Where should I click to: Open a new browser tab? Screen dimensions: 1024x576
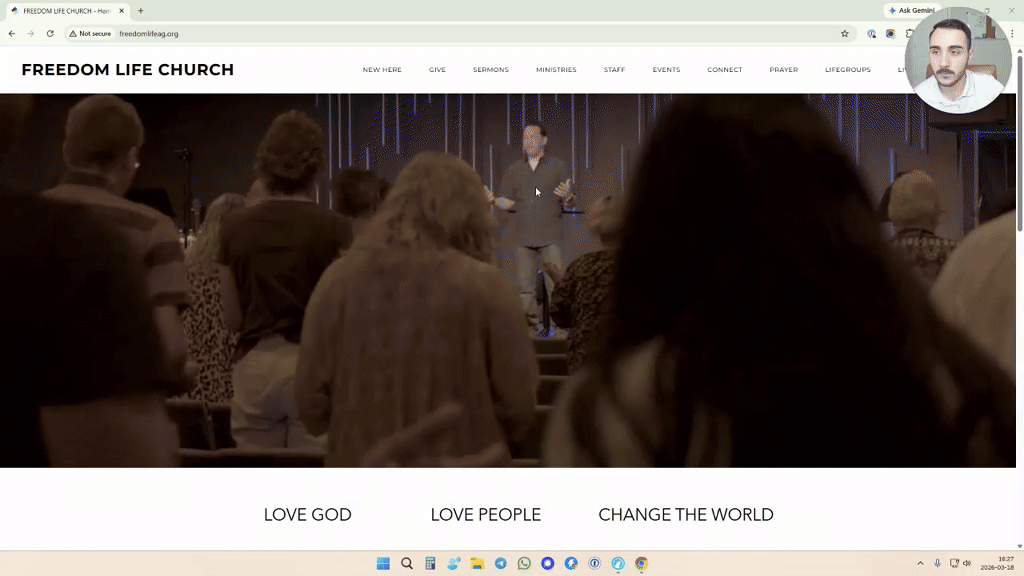[140, 11]
